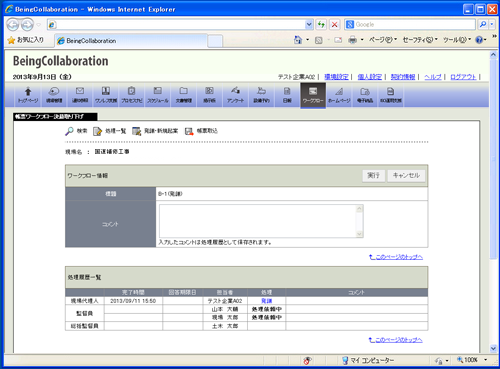
Task: Select the highlighted ワークフロー navigation icon
Action: pos(313,95)
